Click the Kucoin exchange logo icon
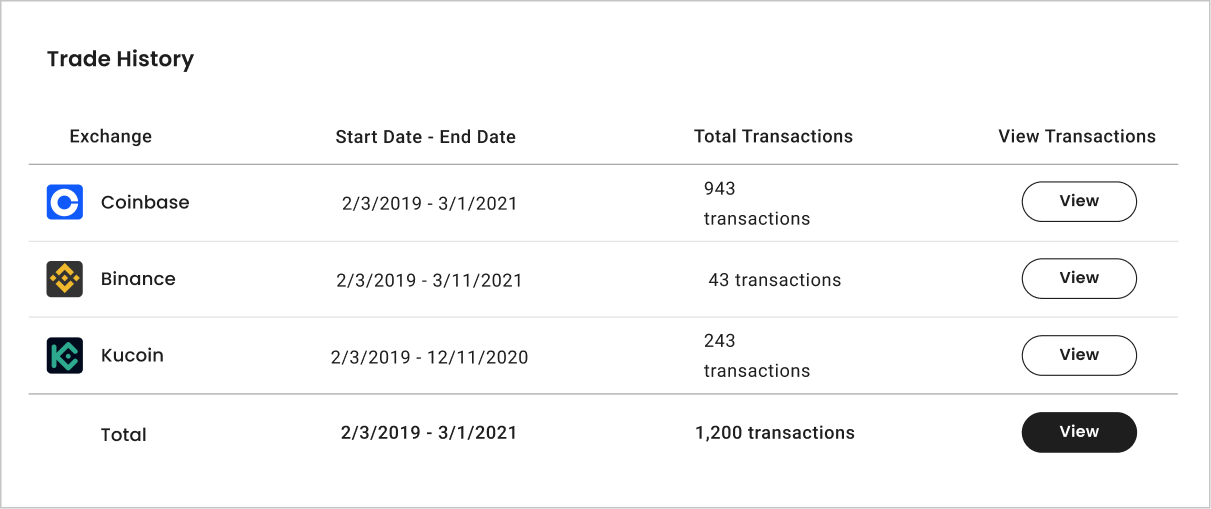Screen dimensions: 1211x509 (65, 356)
